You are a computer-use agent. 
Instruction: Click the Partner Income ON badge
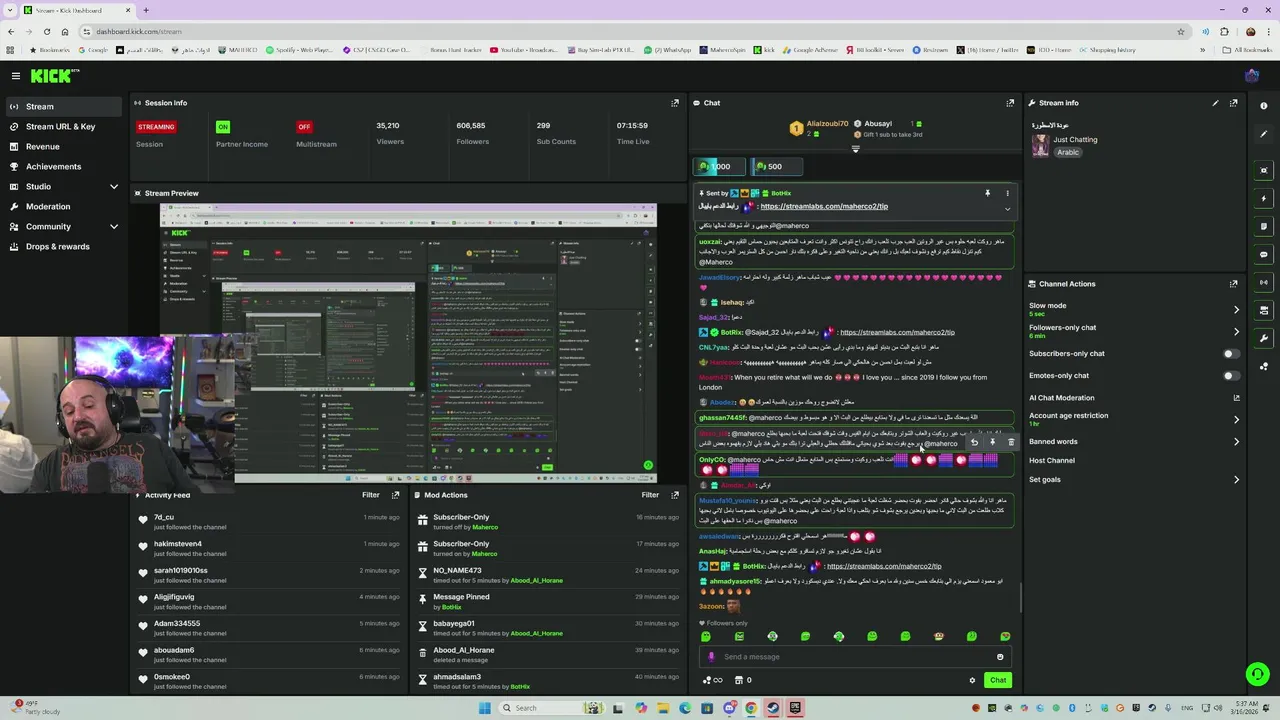223,127
